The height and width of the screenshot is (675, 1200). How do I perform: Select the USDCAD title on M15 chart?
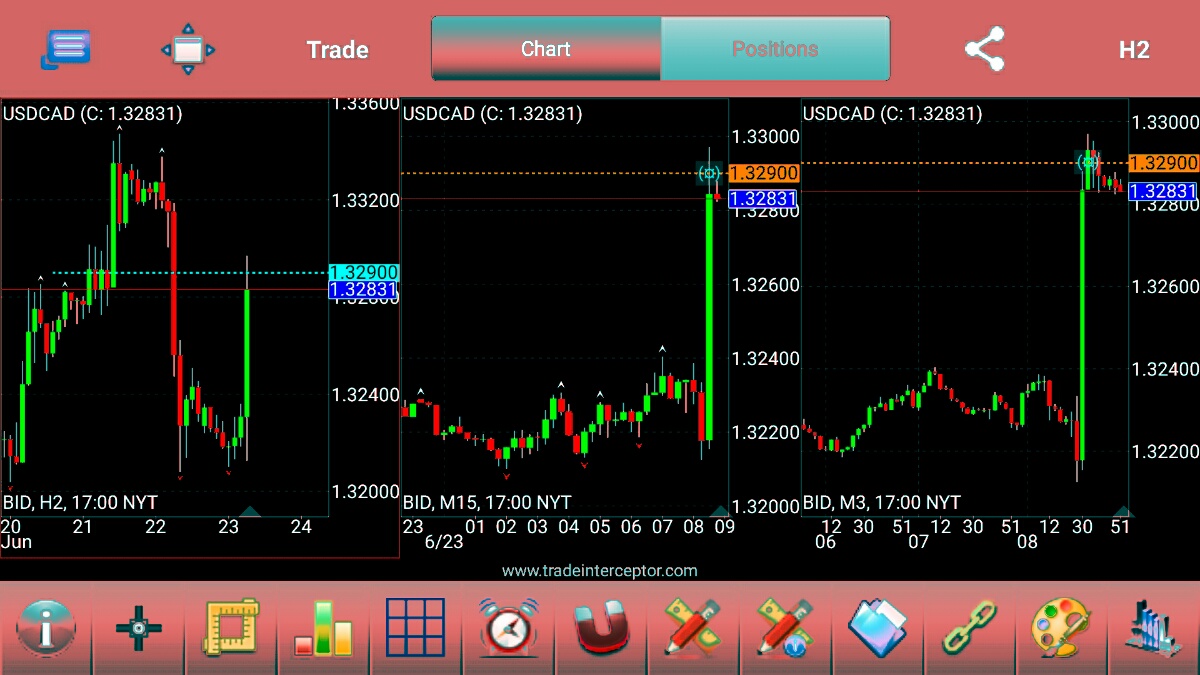coord(492,114)
